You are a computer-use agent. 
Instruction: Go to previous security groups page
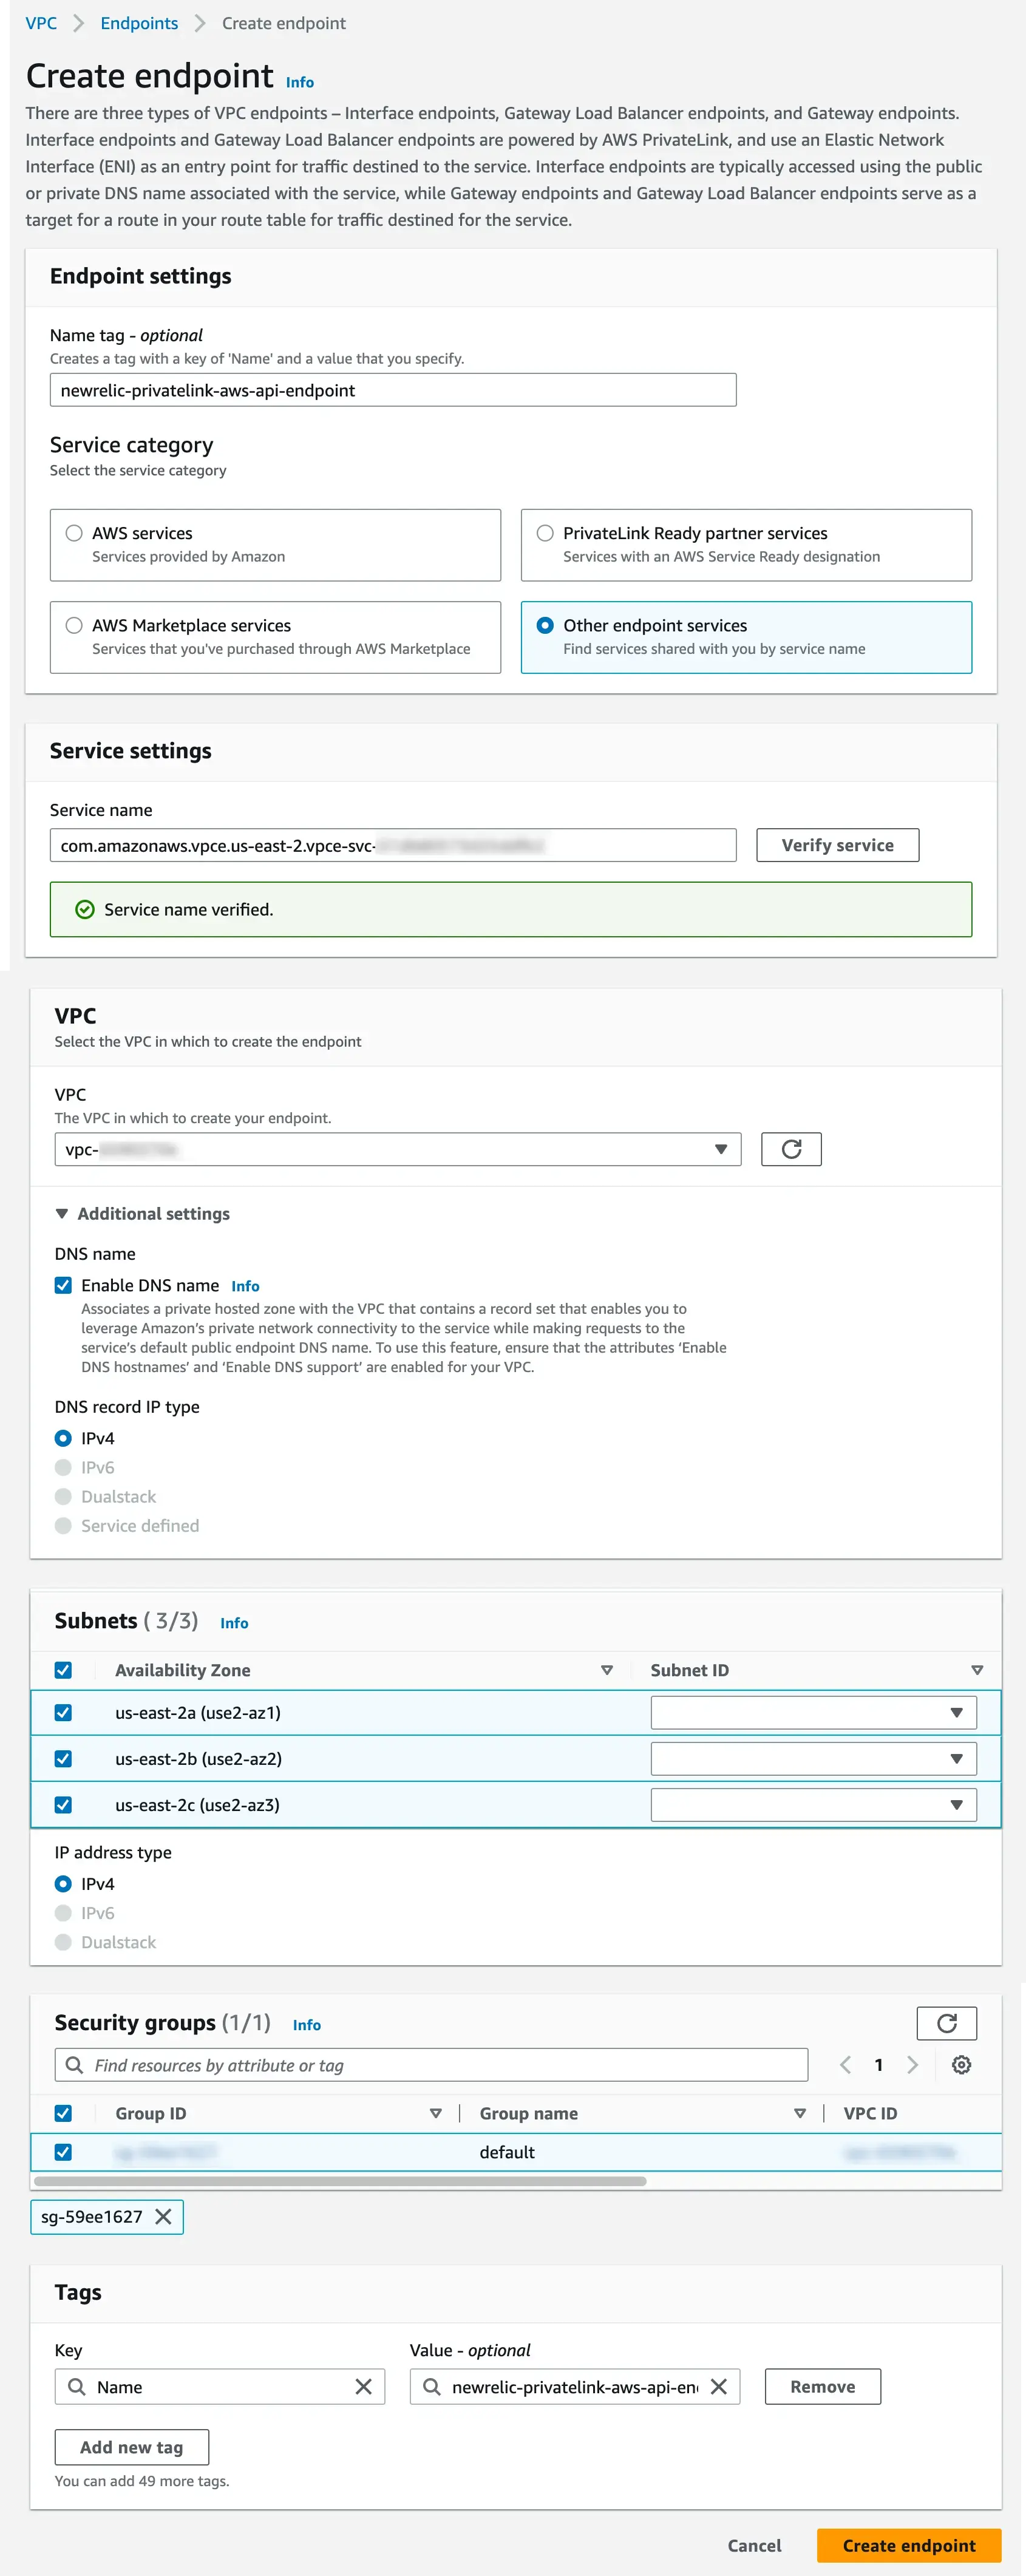click(x=845, y=2065)
